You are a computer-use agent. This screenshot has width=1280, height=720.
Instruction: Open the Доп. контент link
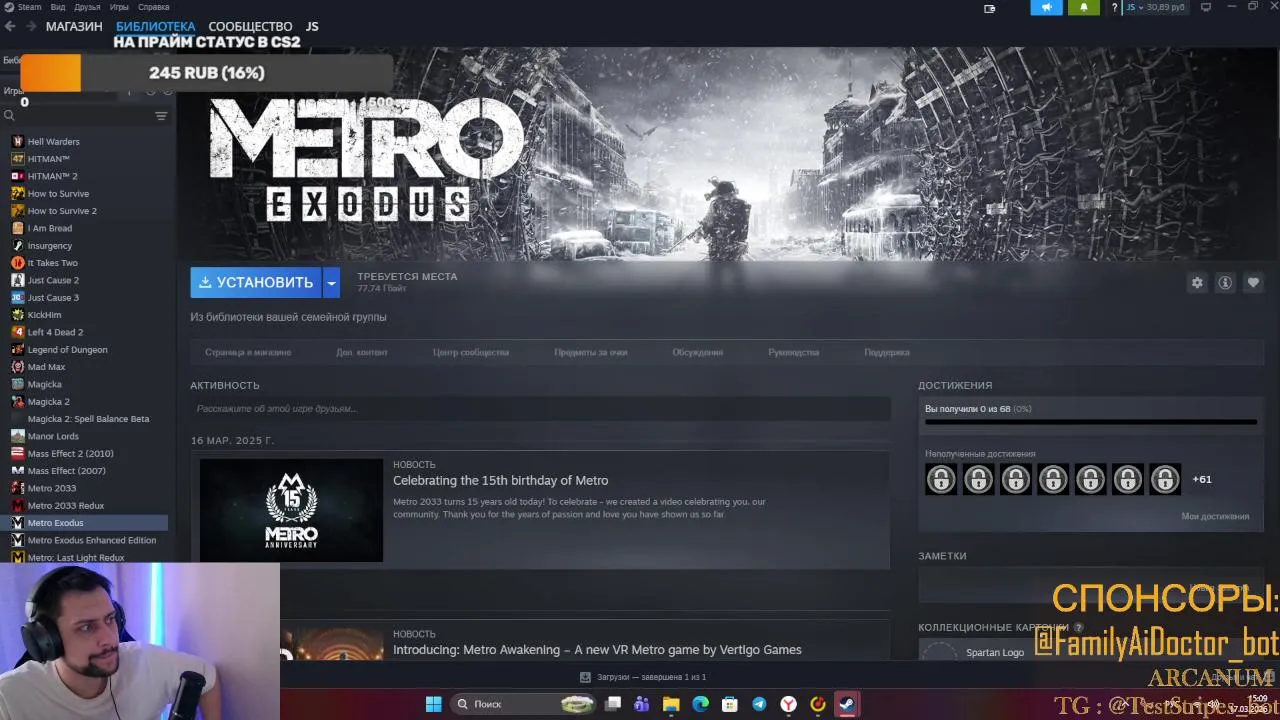pos(362,352)
